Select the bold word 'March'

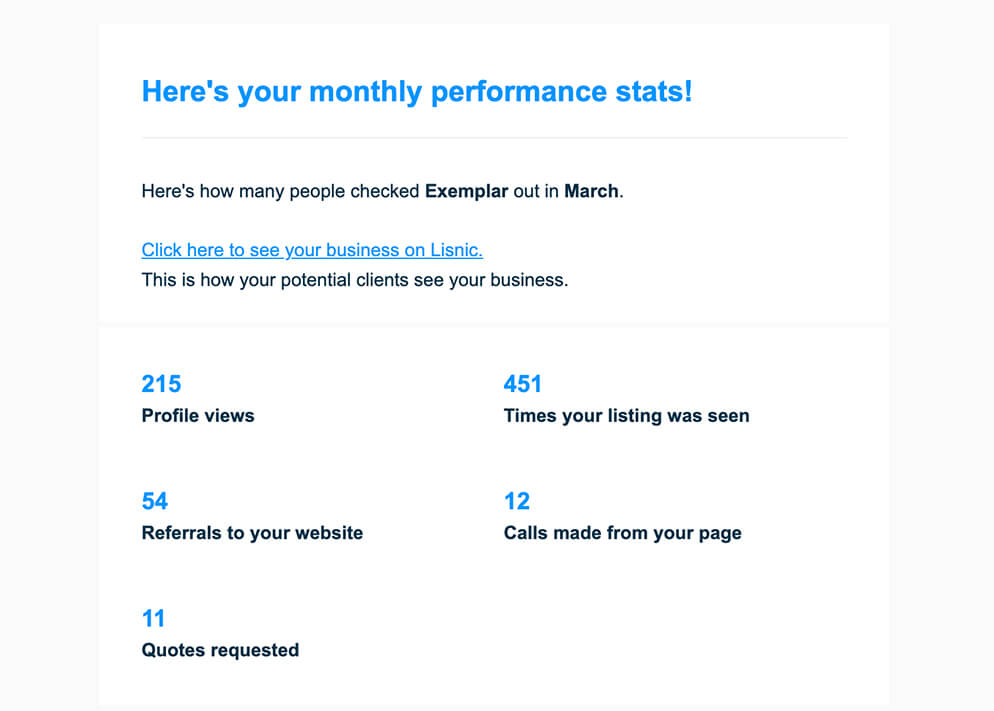click(591, 191)
